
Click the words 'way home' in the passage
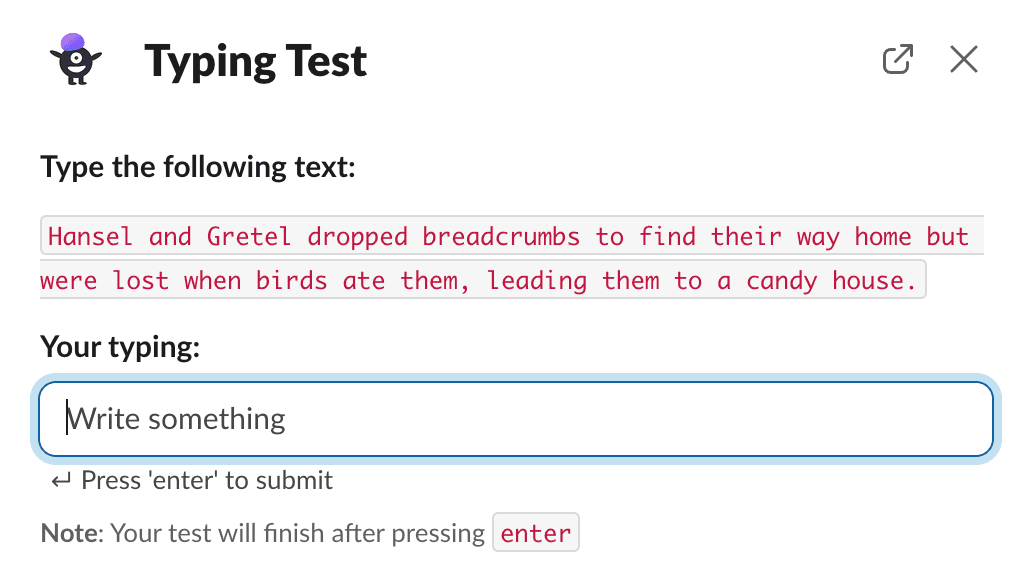click(x=854, y=236)
